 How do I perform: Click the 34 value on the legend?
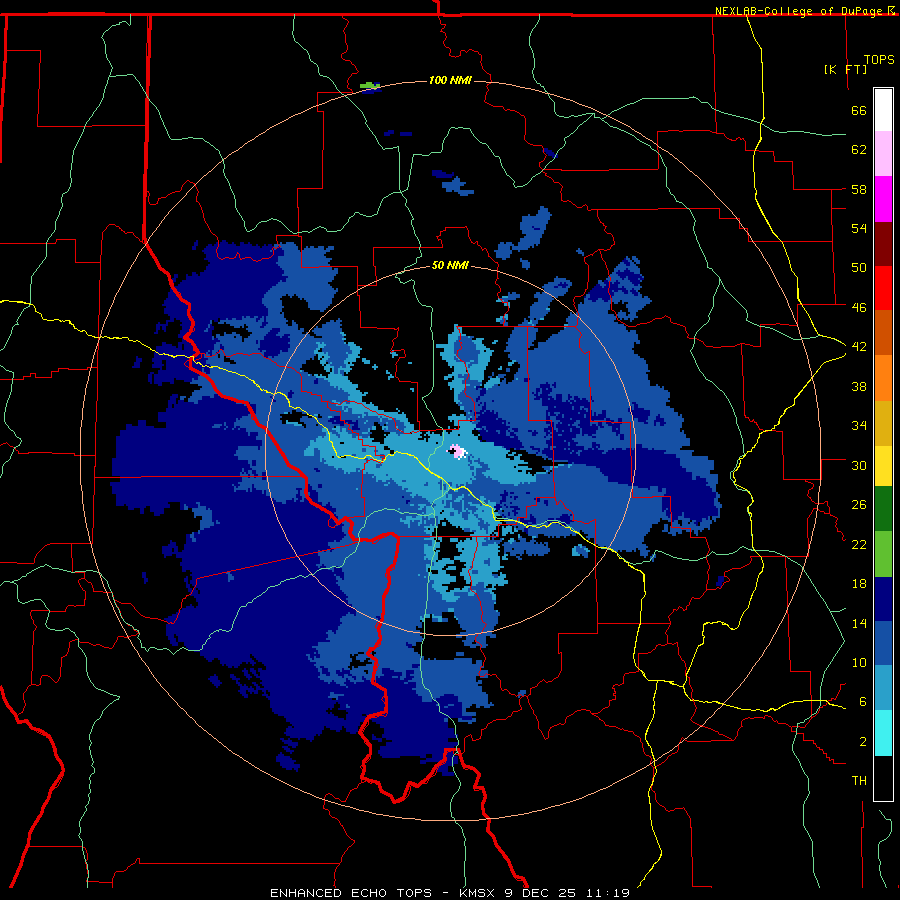coord(859,426)
